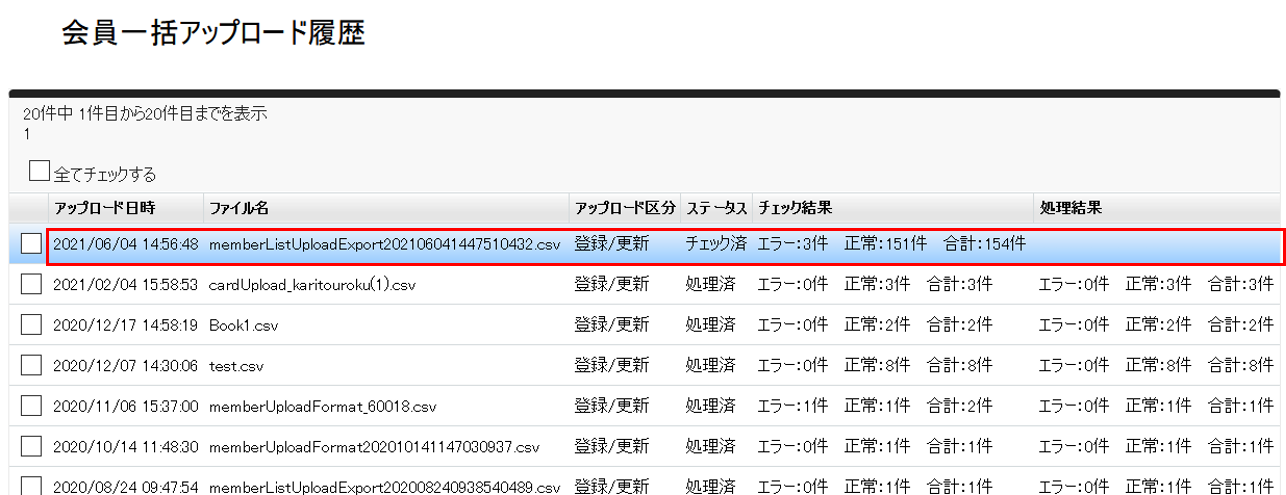
Task: Select the checkbox for the 2020/08/24 upload row
Action: [31, 486]
